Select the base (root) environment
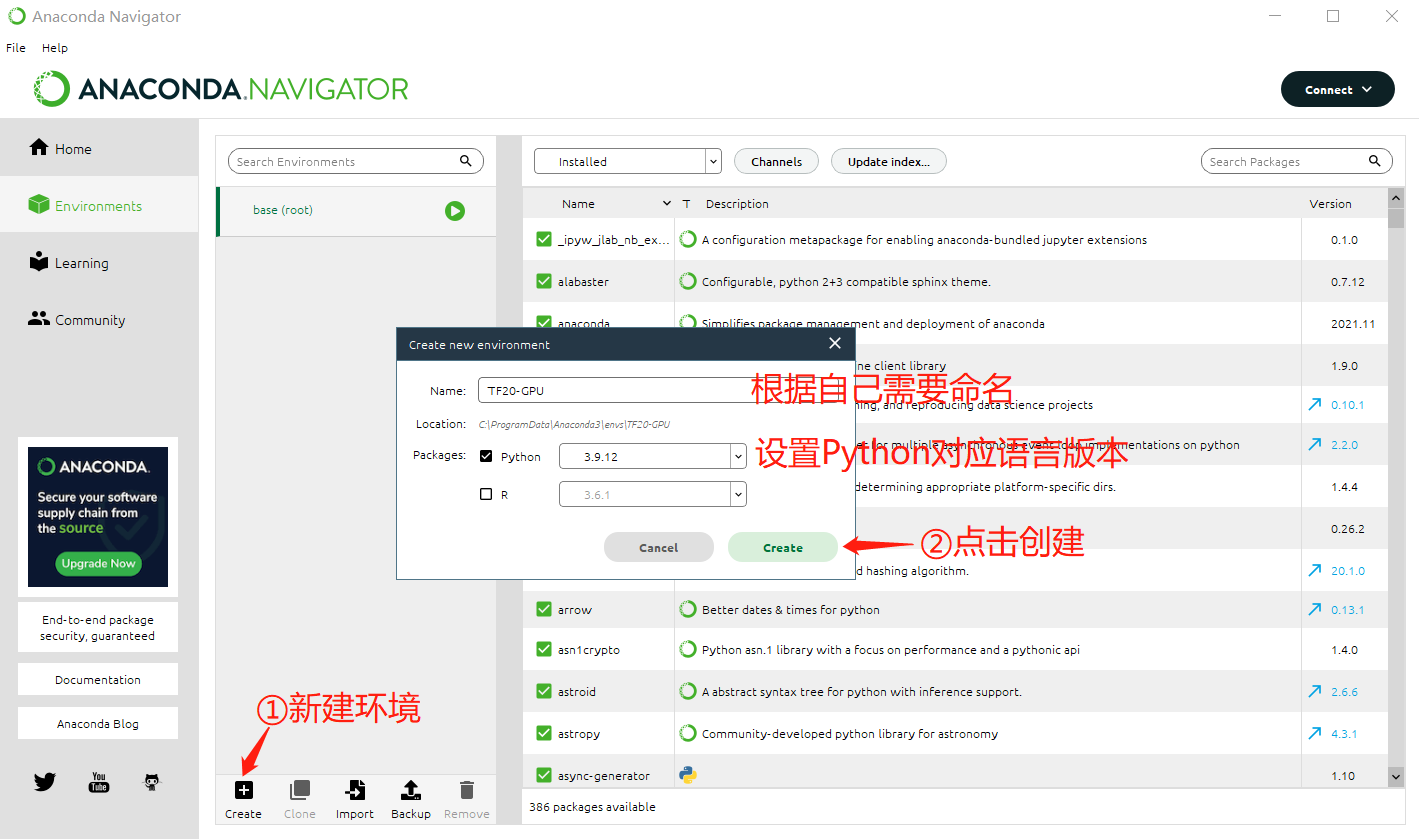Viewport: 1419px width, 839px height. point(356,211)
